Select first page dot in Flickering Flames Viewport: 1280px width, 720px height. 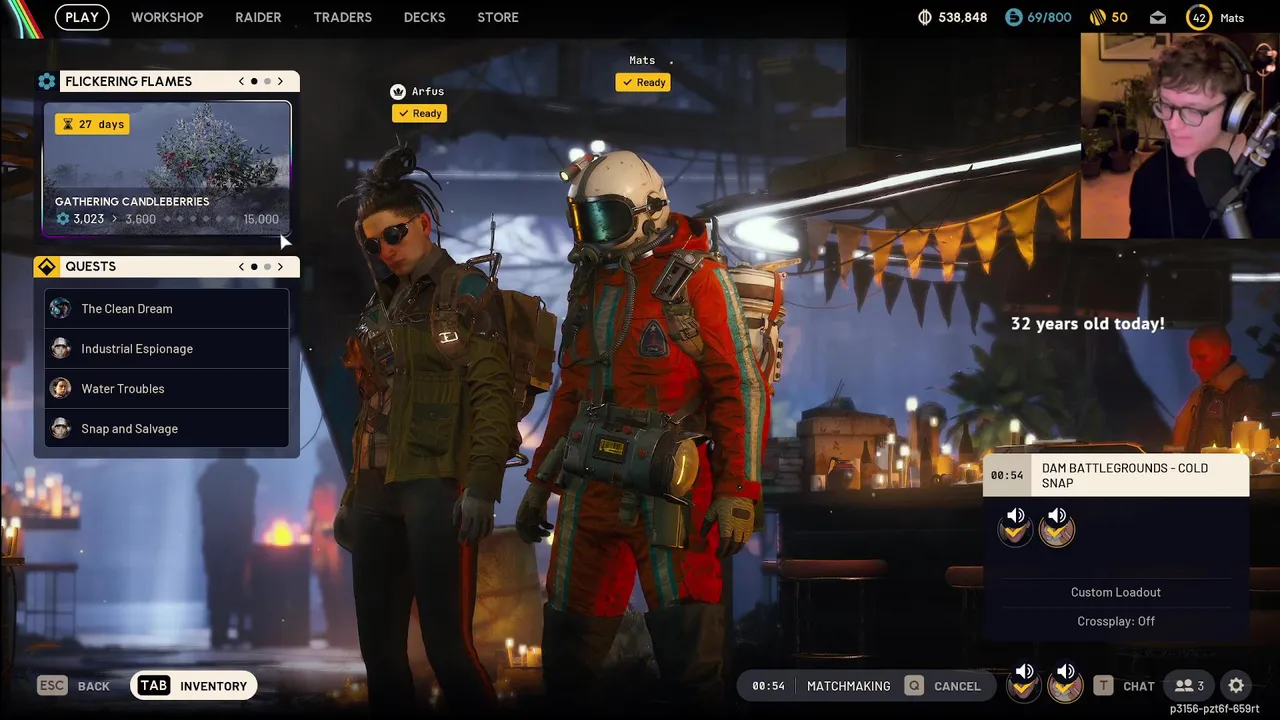pyautogui.click(x=254, y=81)
